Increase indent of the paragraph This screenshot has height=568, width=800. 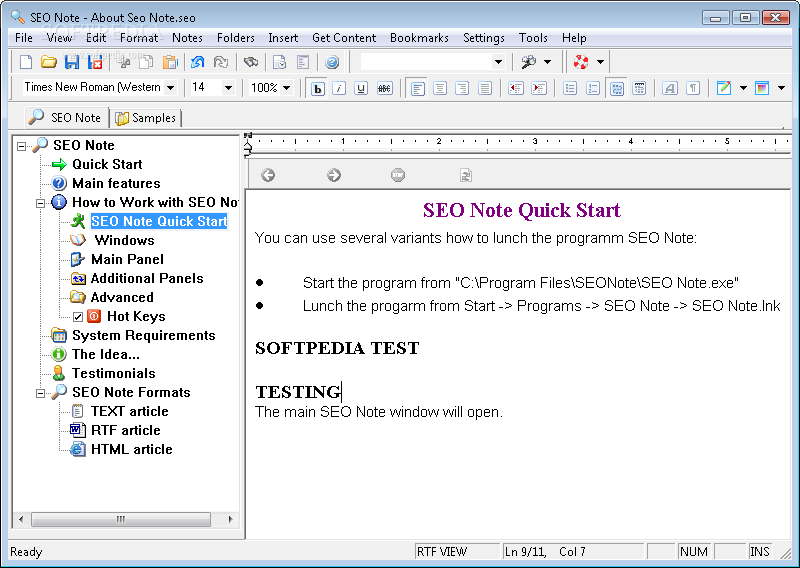click(539, 88)
